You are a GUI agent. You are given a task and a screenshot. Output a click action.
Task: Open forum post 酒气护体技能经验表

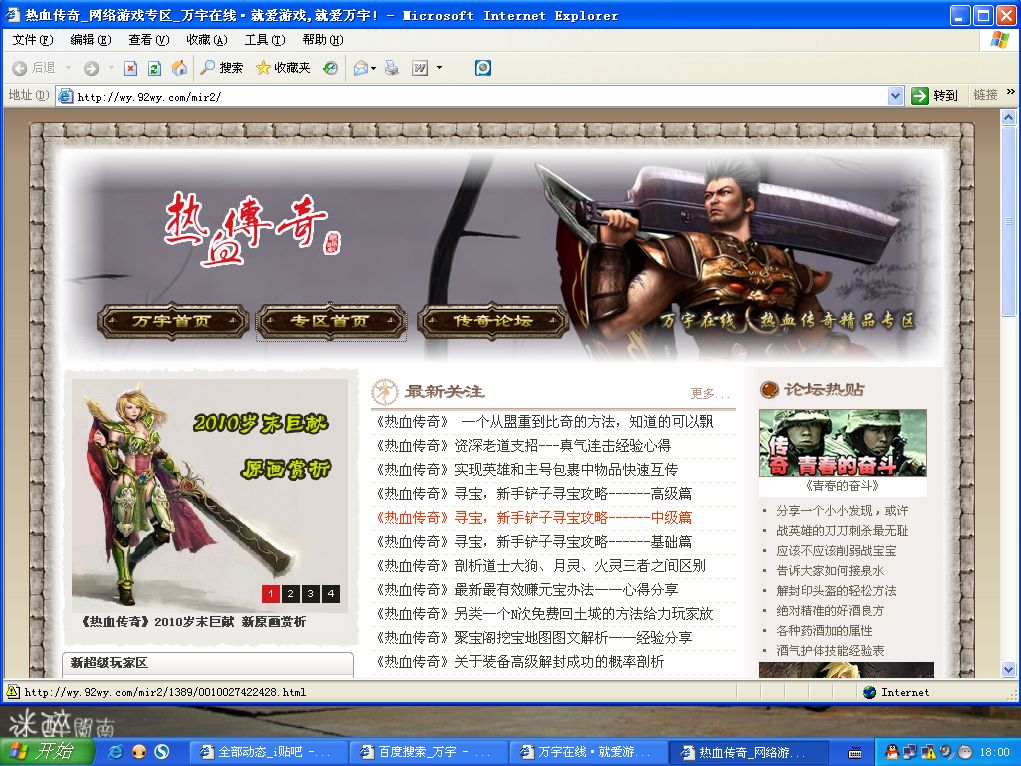tap(830, 651)
